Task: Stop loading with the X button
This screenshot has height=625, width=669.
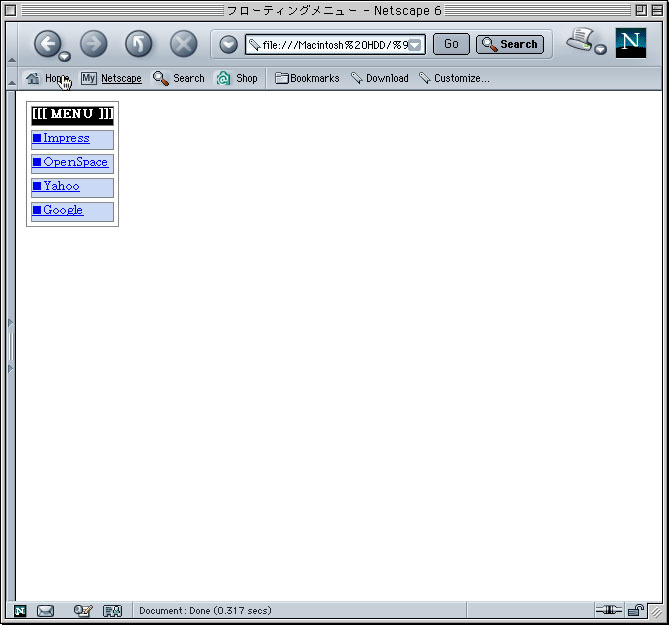Action: [183, 44]
